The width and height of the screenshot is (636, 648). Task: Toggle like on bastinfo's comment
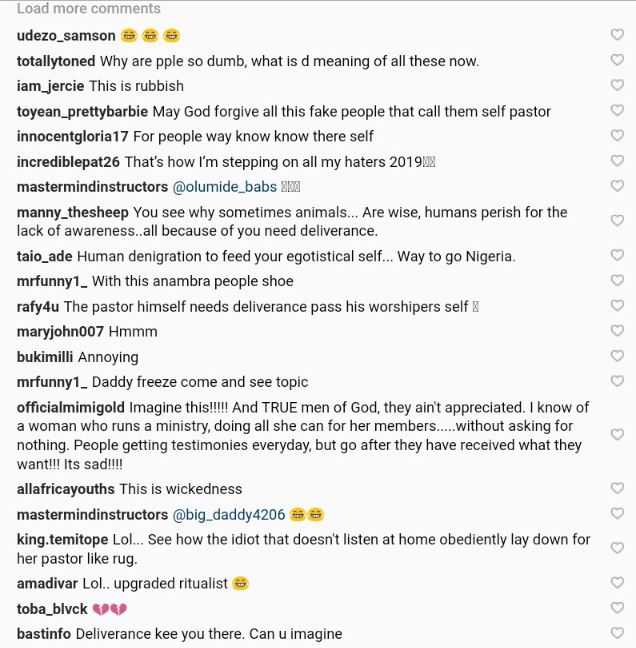pos(617,633)
